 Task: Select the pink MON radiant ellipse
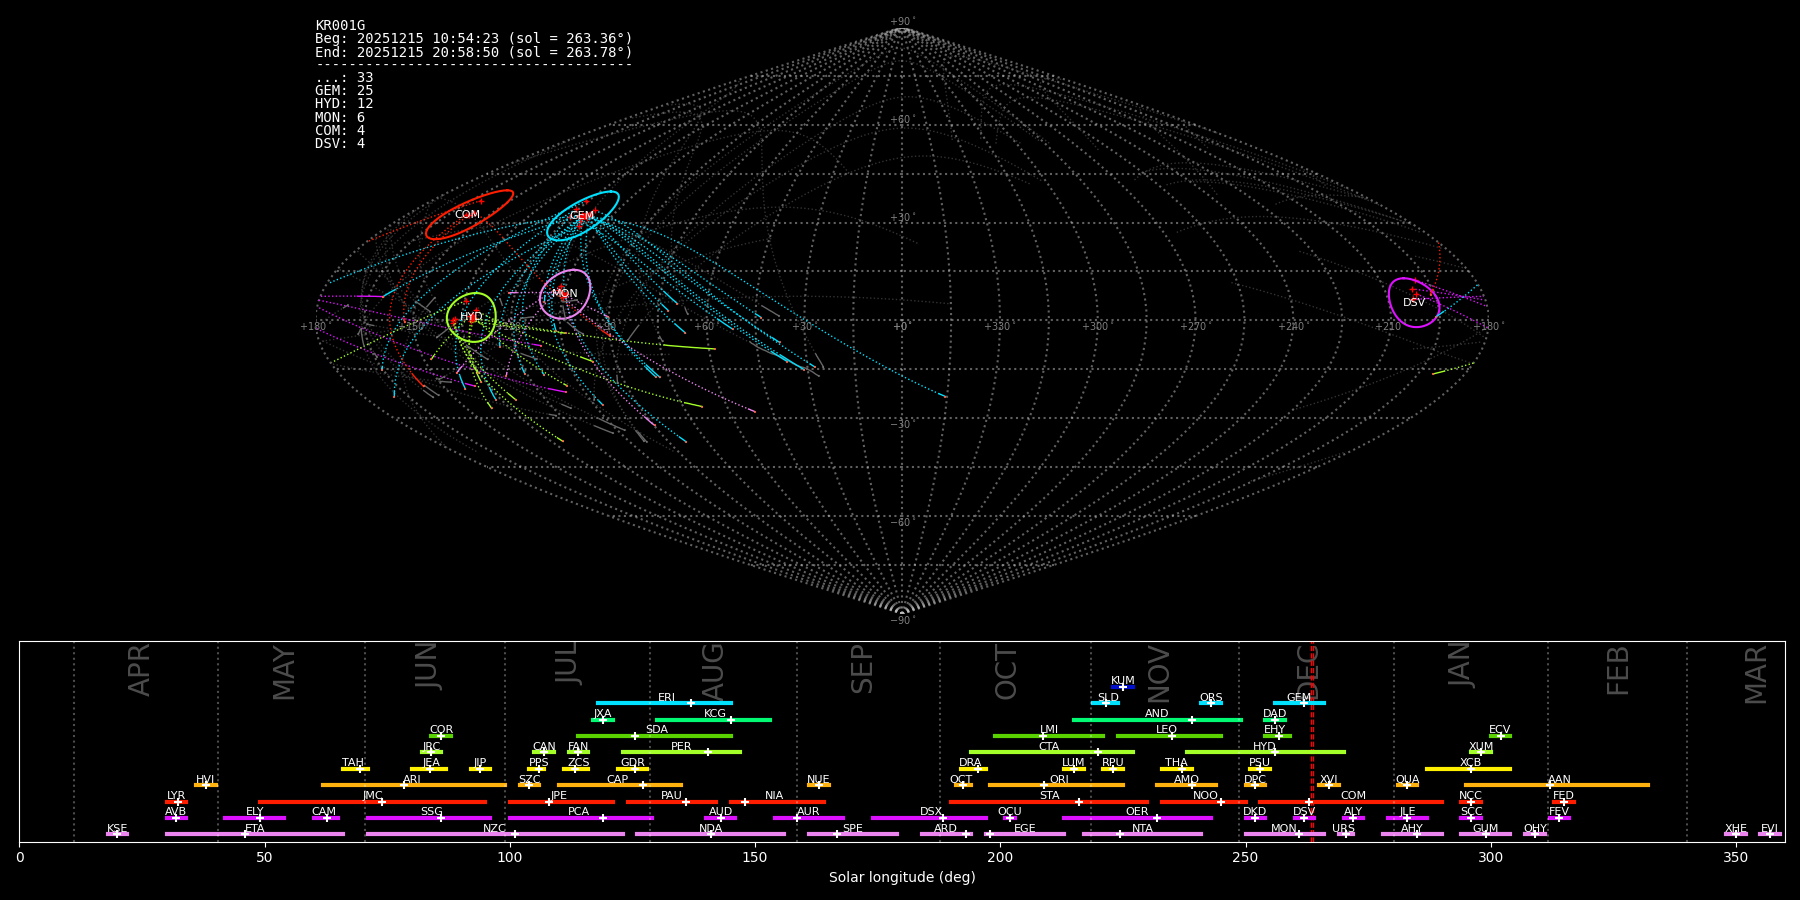click(565, 294)
